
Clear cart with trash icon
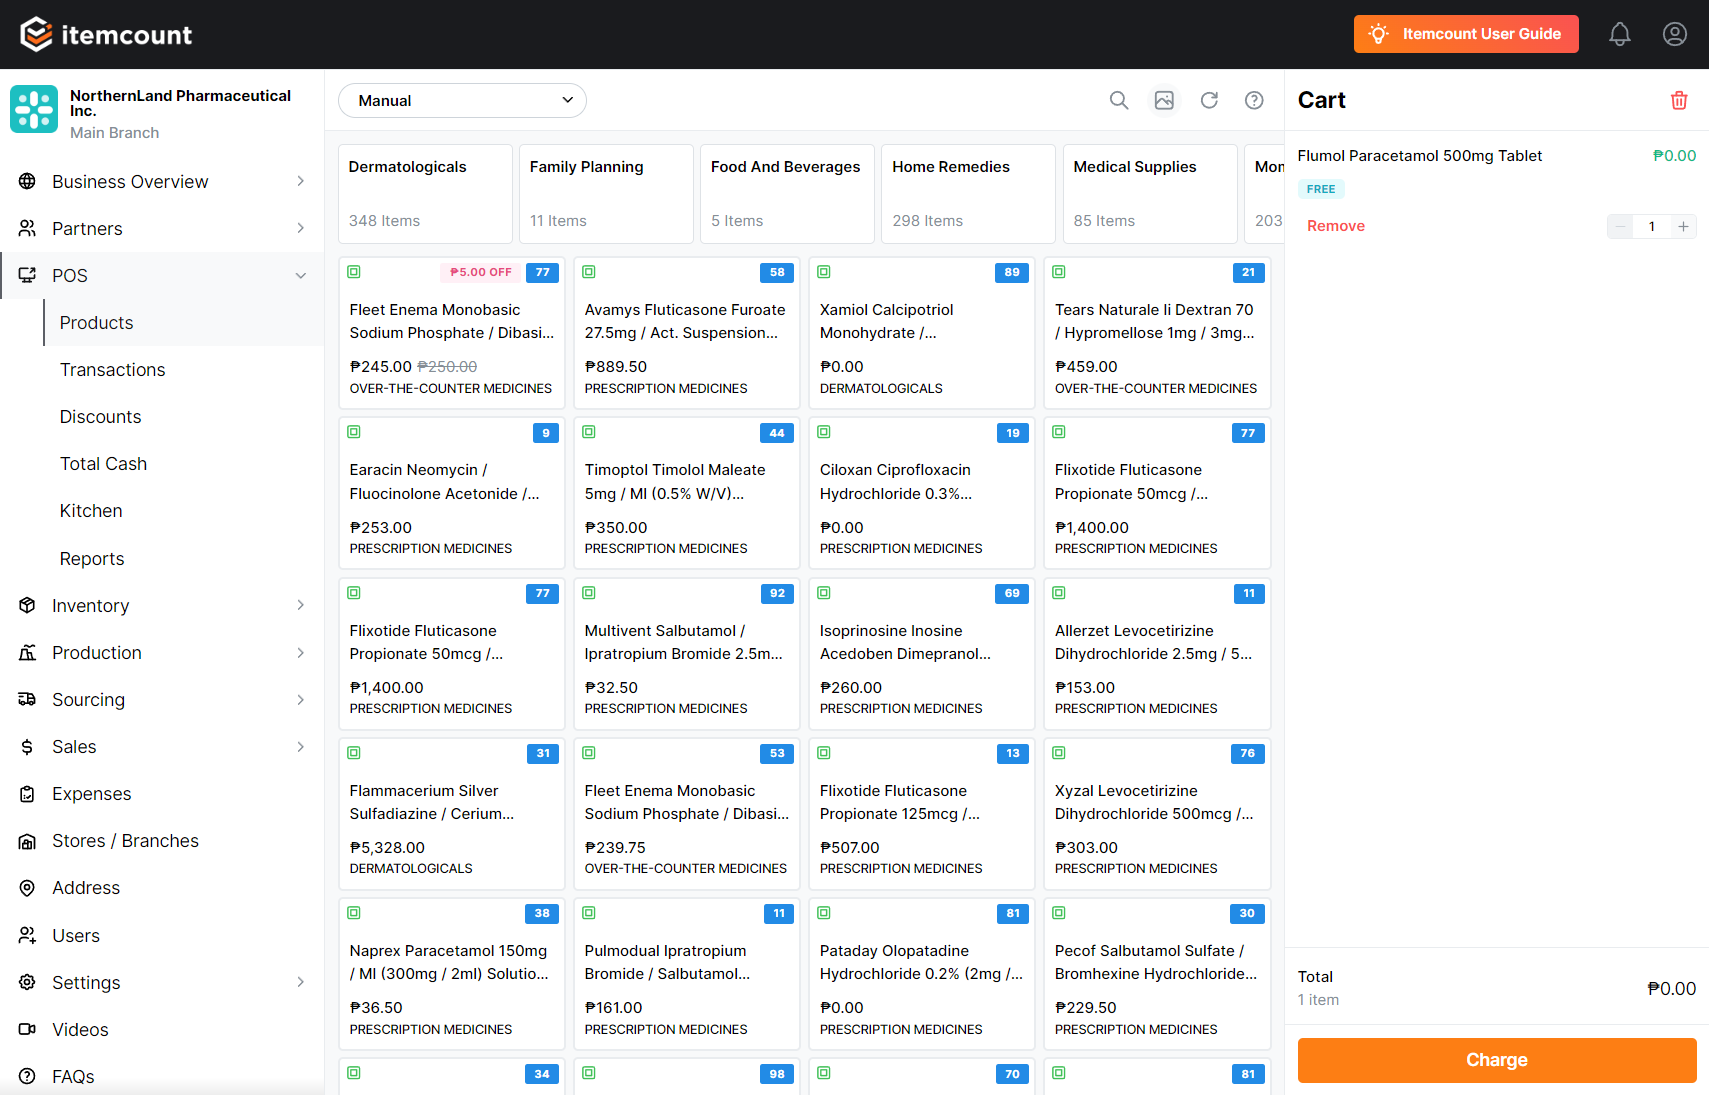pyautogui.click(x=1679, y=100)
